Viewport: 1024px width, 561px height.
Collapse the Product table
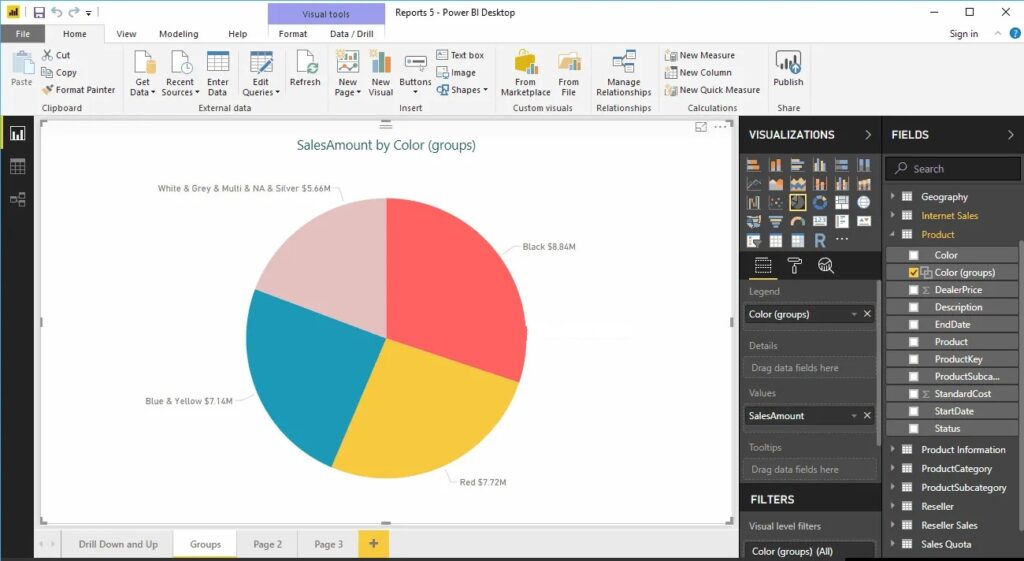point(893,234)
